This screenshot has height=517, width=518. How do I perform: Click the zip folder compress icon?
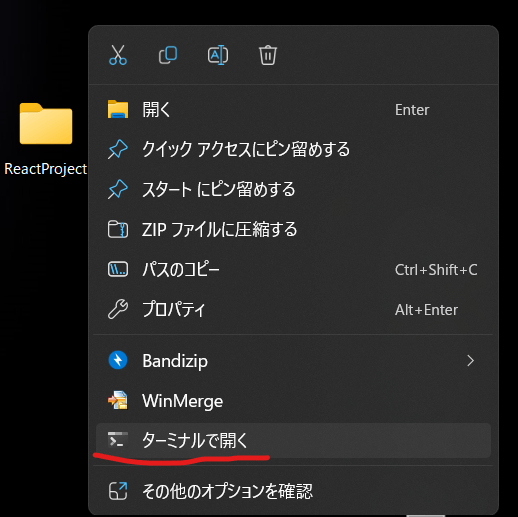click(118, 229)
